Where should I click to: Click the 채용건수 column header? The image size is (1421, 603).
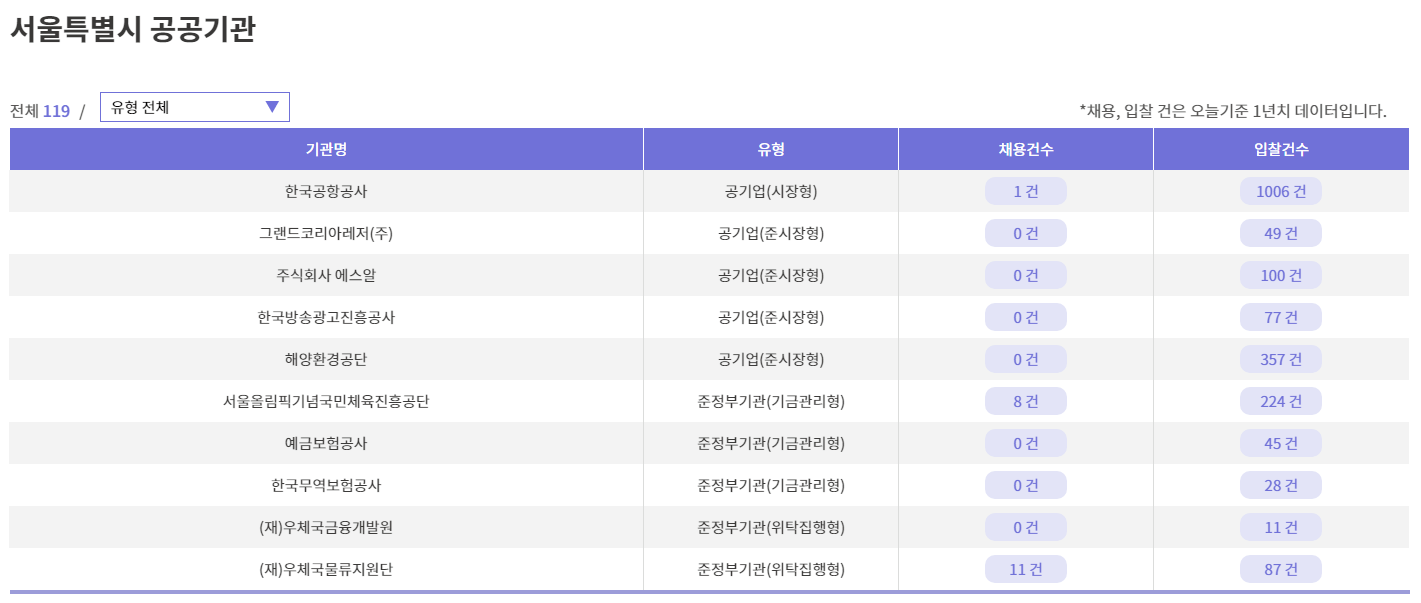[x=1026, y=149]
